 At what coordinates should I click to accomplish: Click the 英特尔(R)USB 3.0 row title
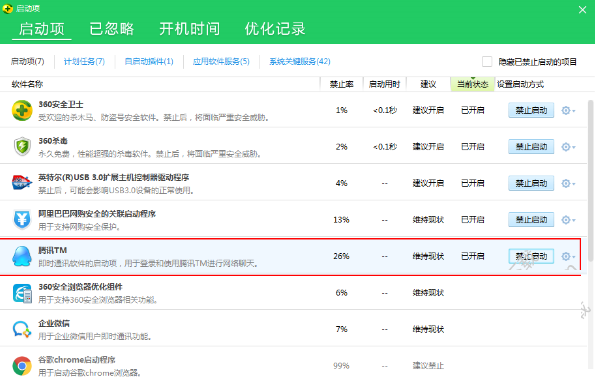pos(114,177)
